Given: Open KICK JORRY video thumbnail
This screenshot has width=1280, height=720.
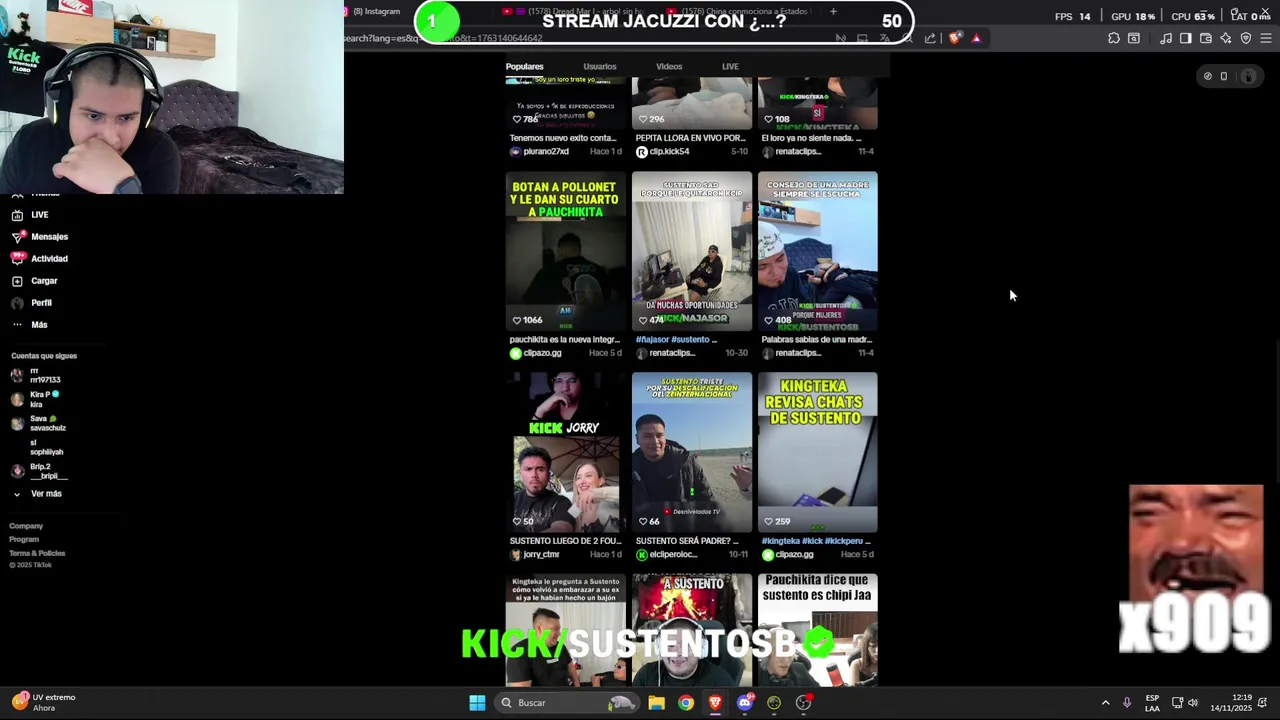Looking at the screenshot, I should [565, 452].
